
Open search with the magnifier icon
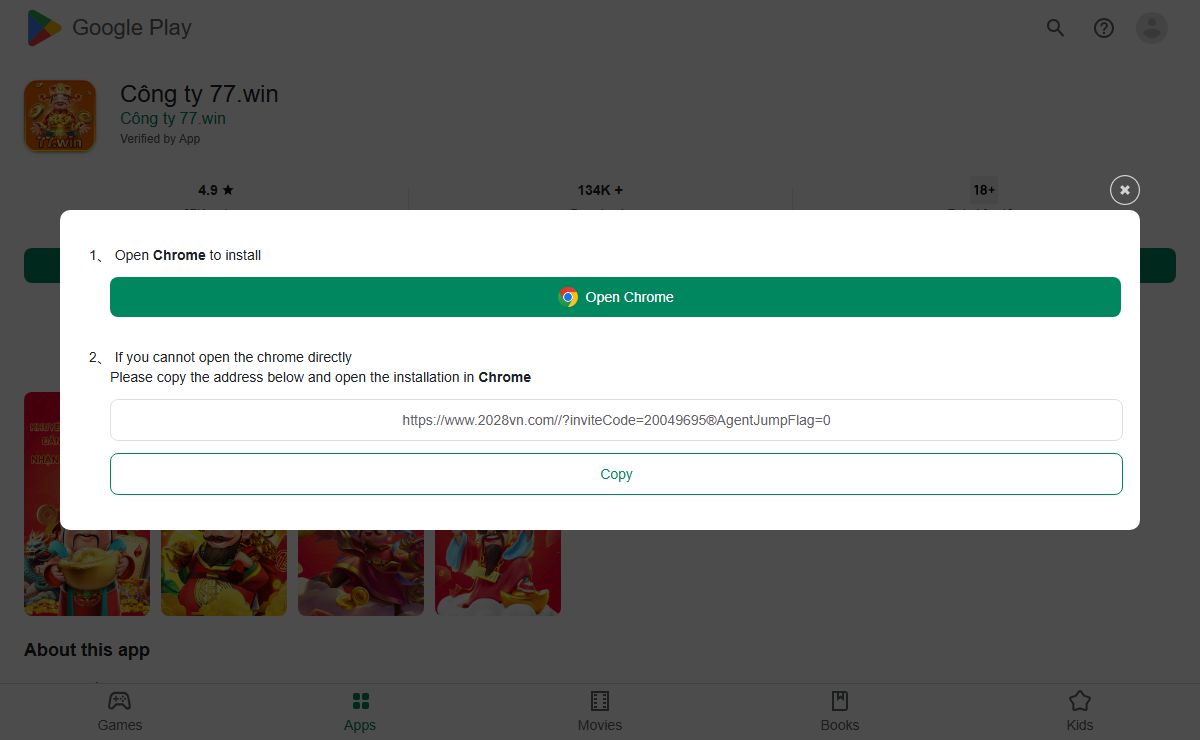[x=1055, y=28]
